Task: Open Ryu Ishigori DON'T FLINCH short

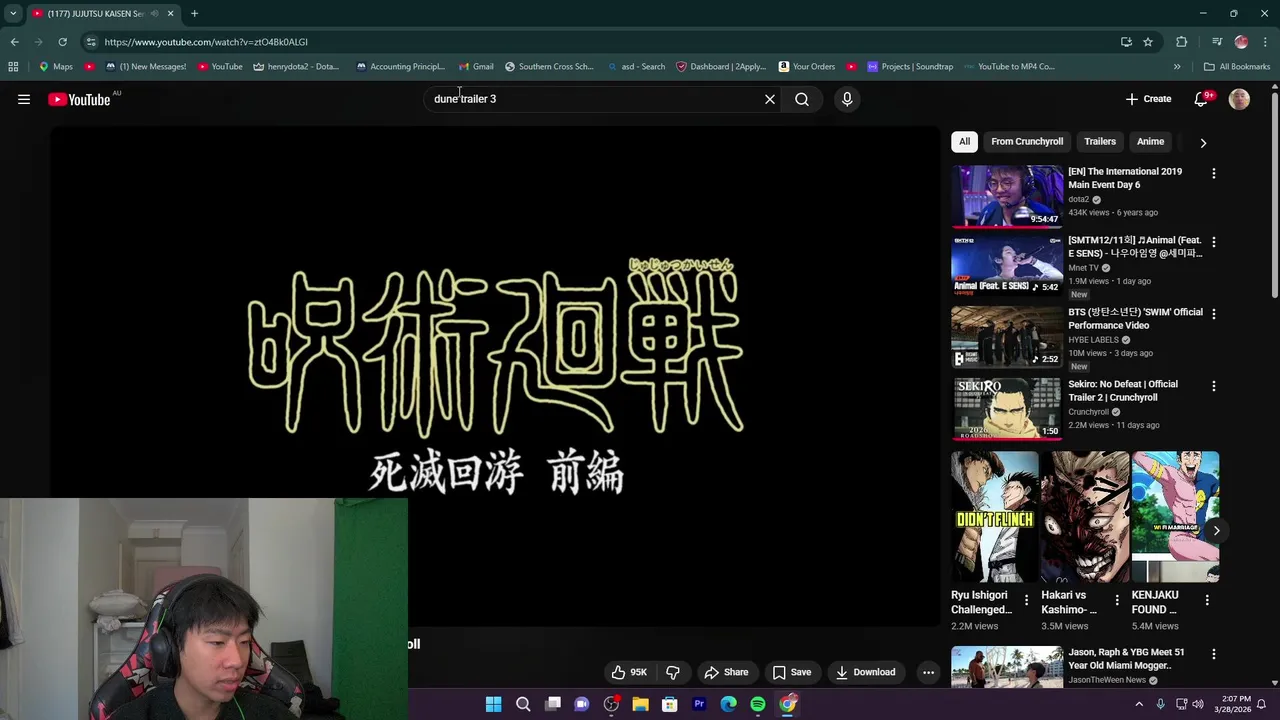Action: click(x=994, y=517)
